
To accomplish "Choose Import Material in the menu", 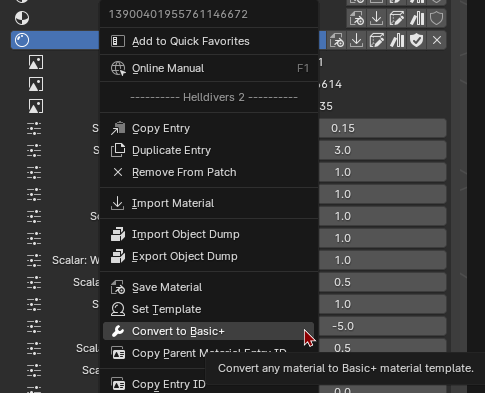I will (x=209, y=203).
